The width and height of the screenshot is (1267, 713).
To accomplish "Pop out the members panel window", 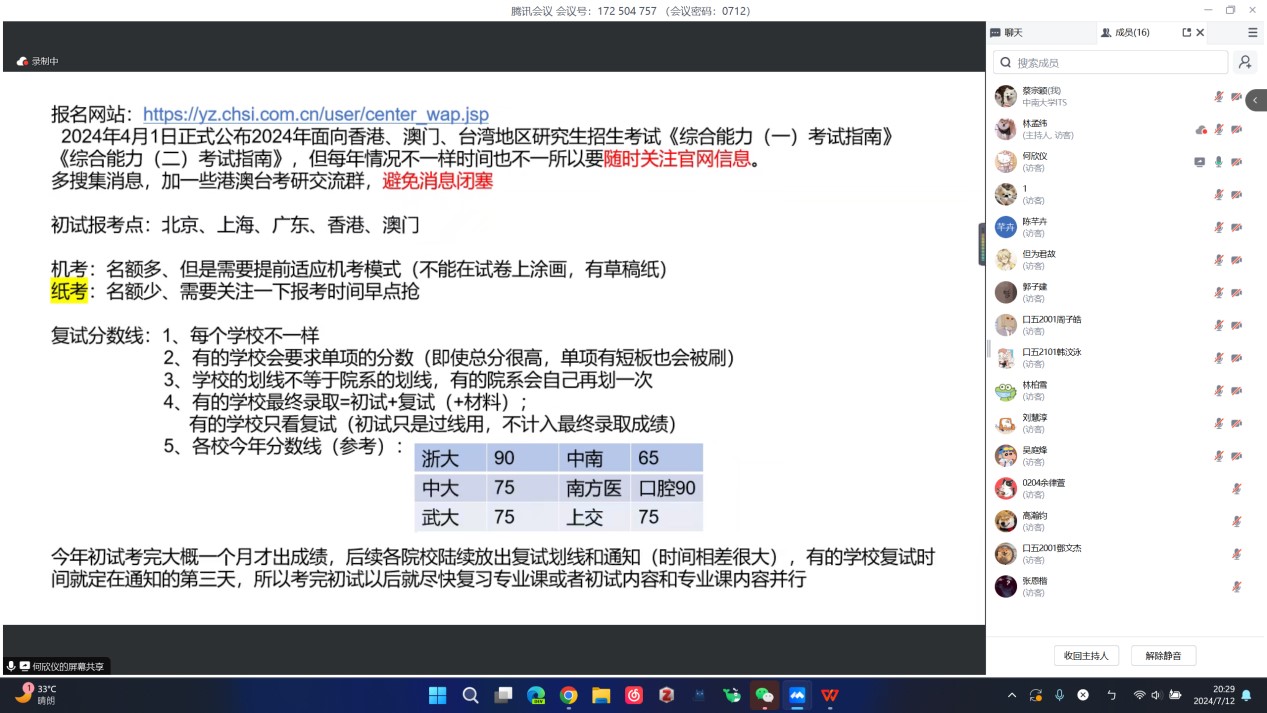I will 1186,33.
